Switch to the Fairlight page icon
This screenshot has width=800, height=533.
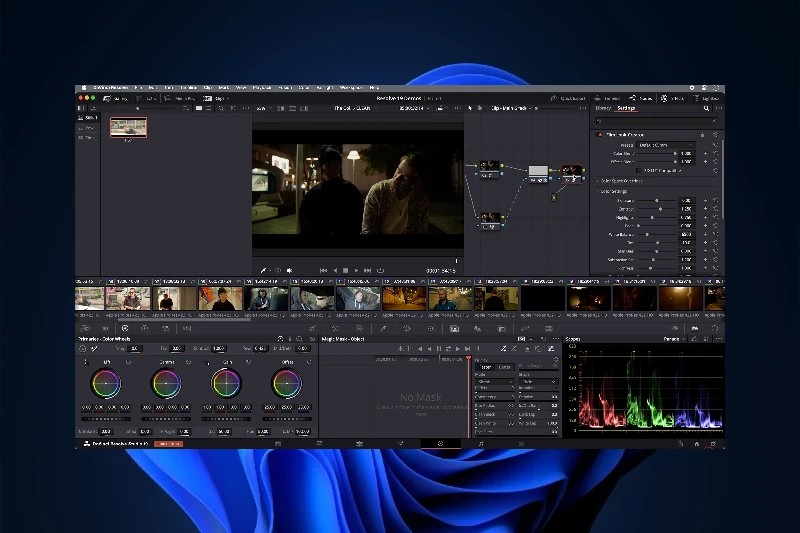pyautogui.click(x=481, y=444)
